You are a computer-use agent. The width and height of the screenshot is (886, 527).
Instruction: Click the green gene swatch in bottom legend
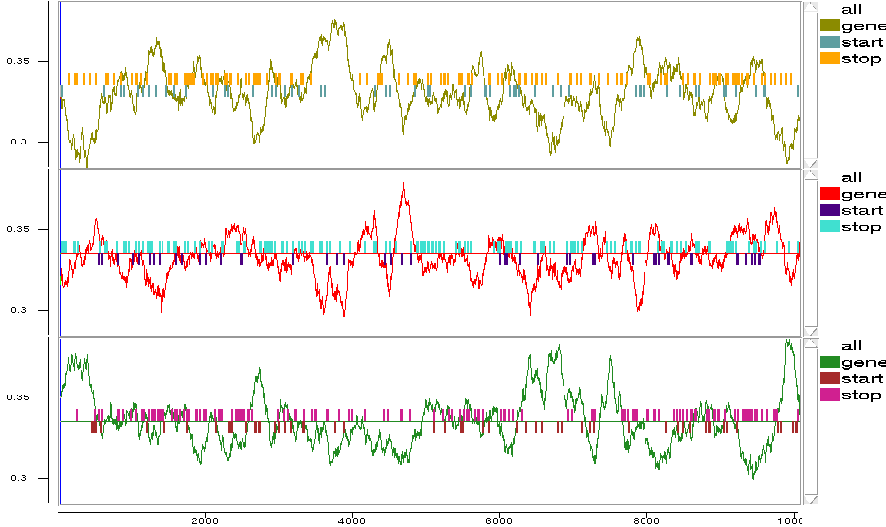coord(829,361)
